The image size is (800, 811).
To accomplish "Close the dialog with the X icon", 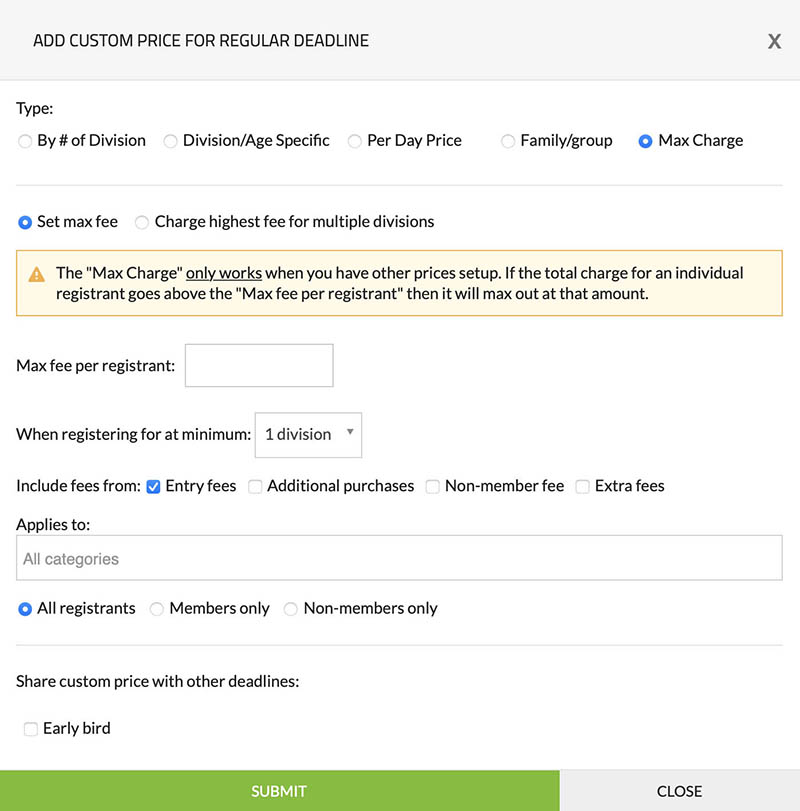I will coord(774,41).
